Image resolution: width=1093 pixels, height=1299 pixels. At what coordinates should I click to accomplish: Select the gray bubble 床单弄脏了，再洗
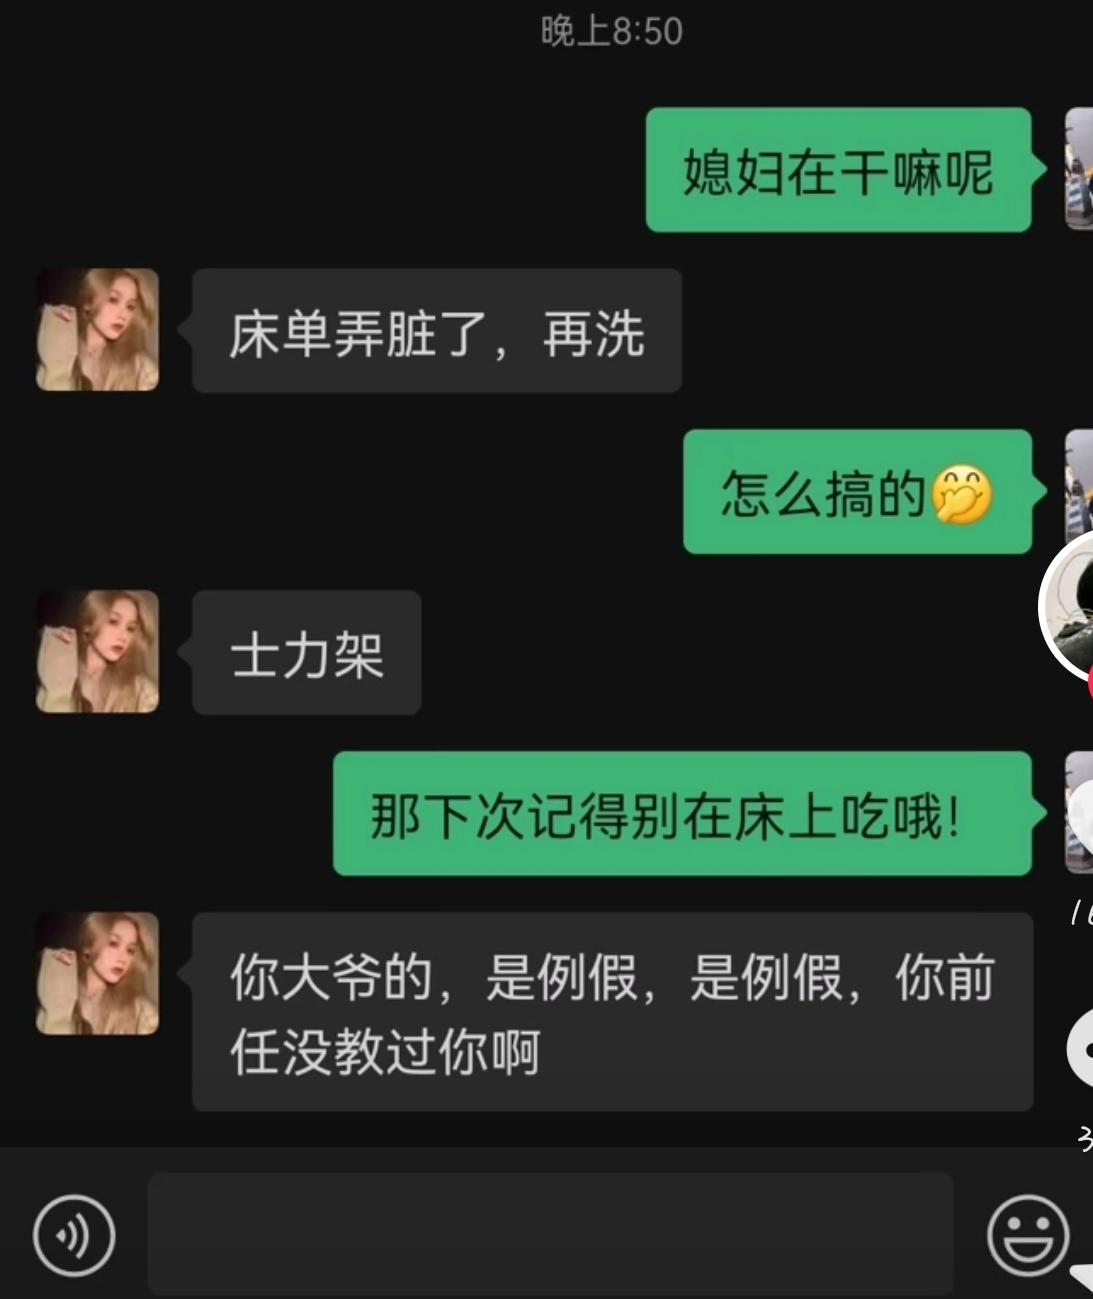click(437, 330)
